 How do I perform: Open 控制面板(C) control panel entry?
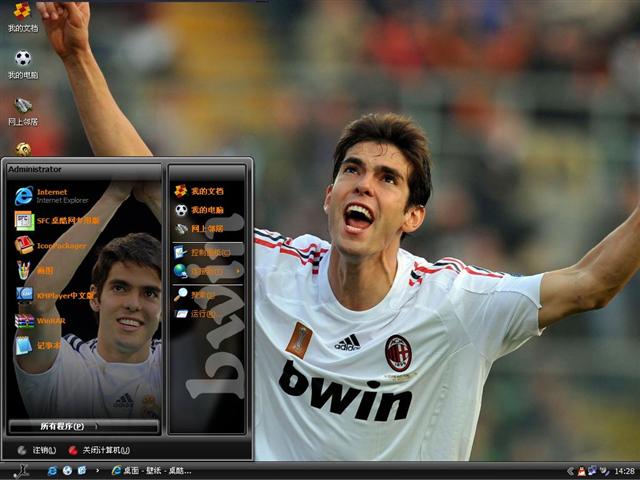tap(202, 253)
